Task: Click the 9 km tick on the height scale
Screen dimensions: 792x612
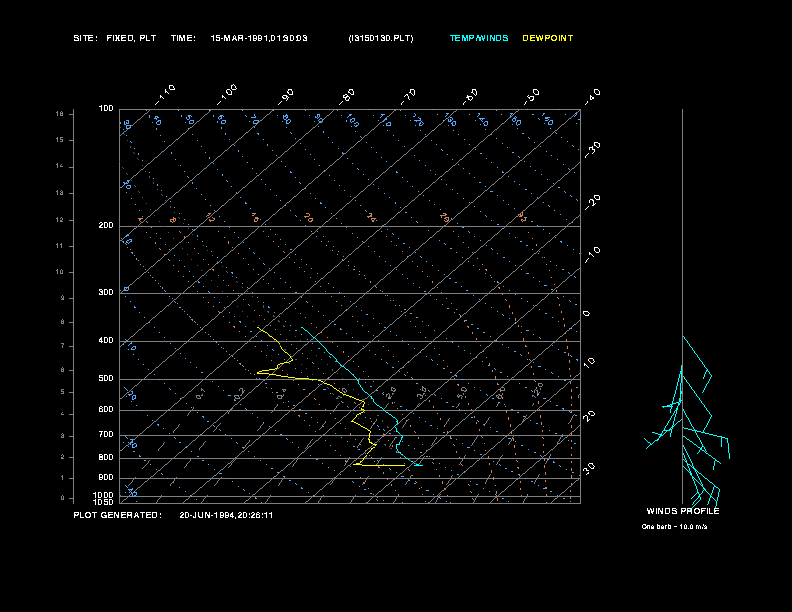Action: [63, 298]
